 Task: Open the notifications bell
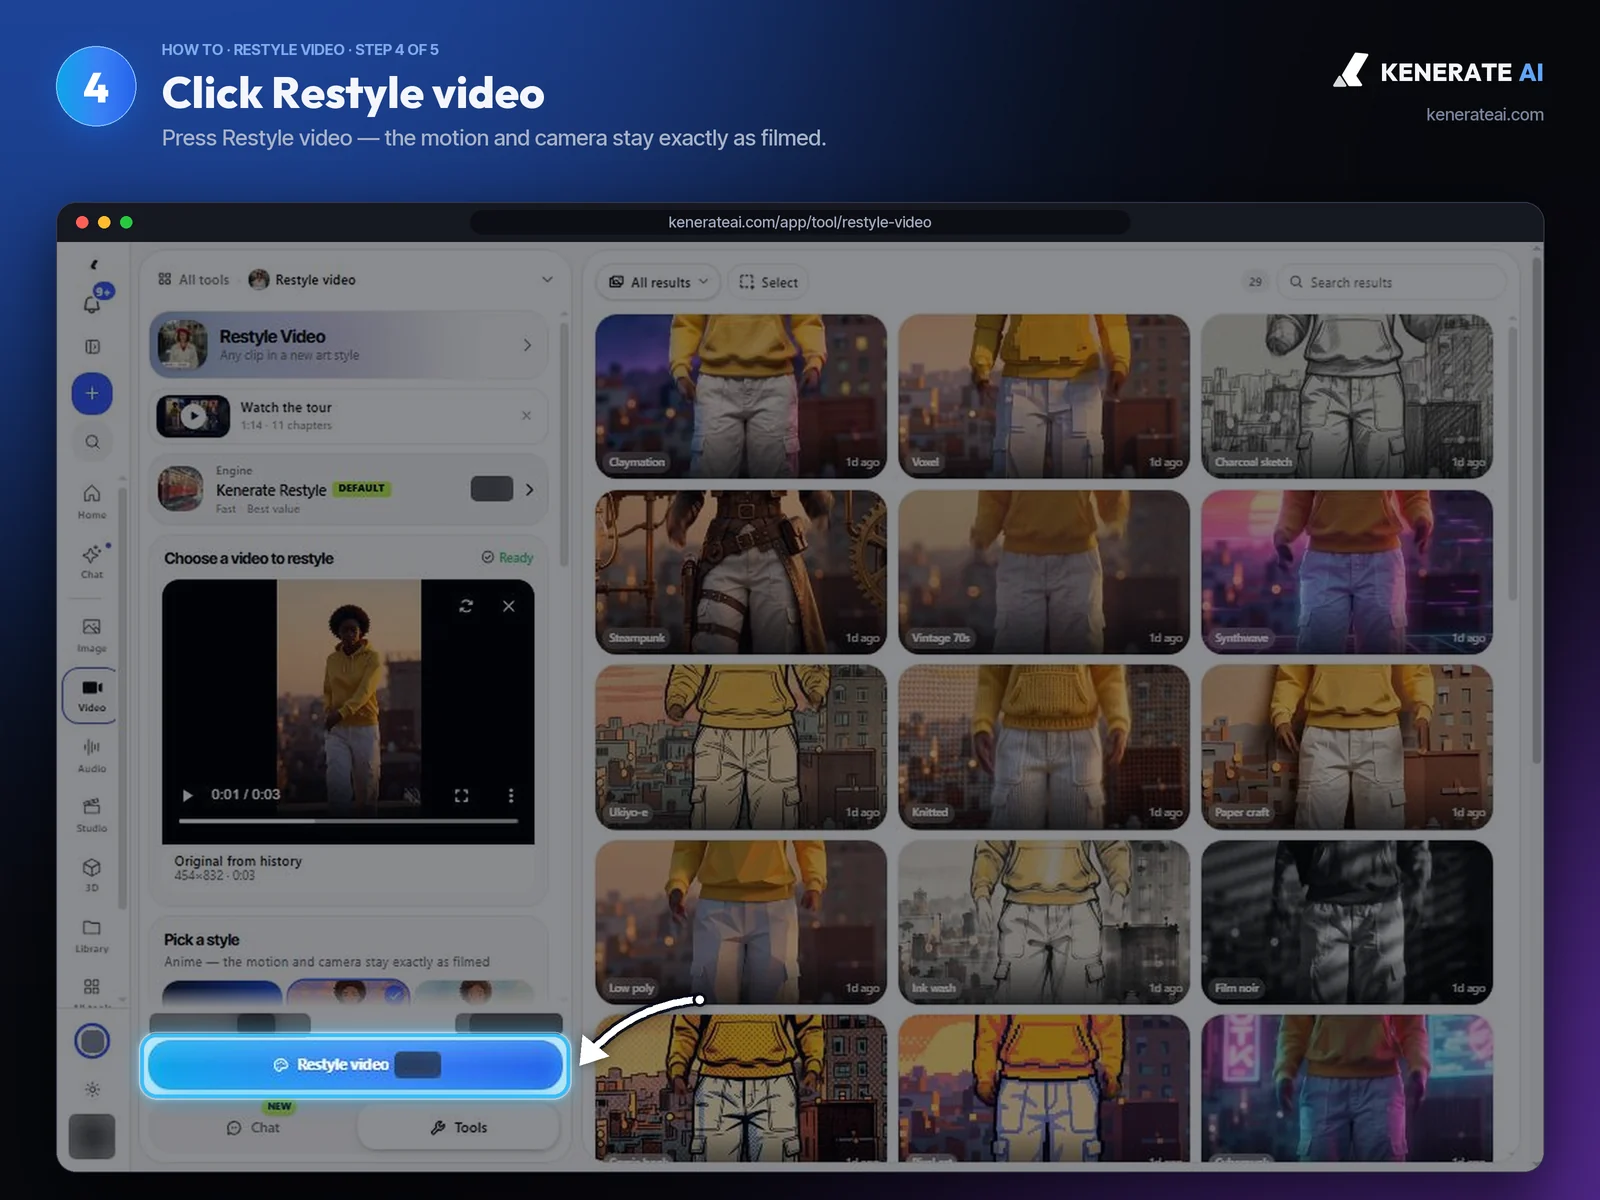click(92, 303)
